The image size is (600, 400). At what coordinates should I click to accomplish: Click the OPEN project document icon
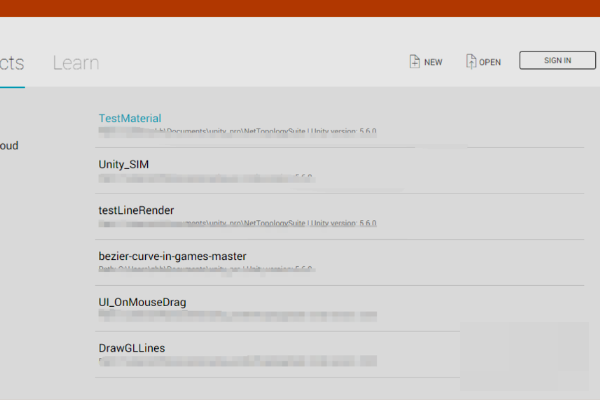click(x=471, y=61)
